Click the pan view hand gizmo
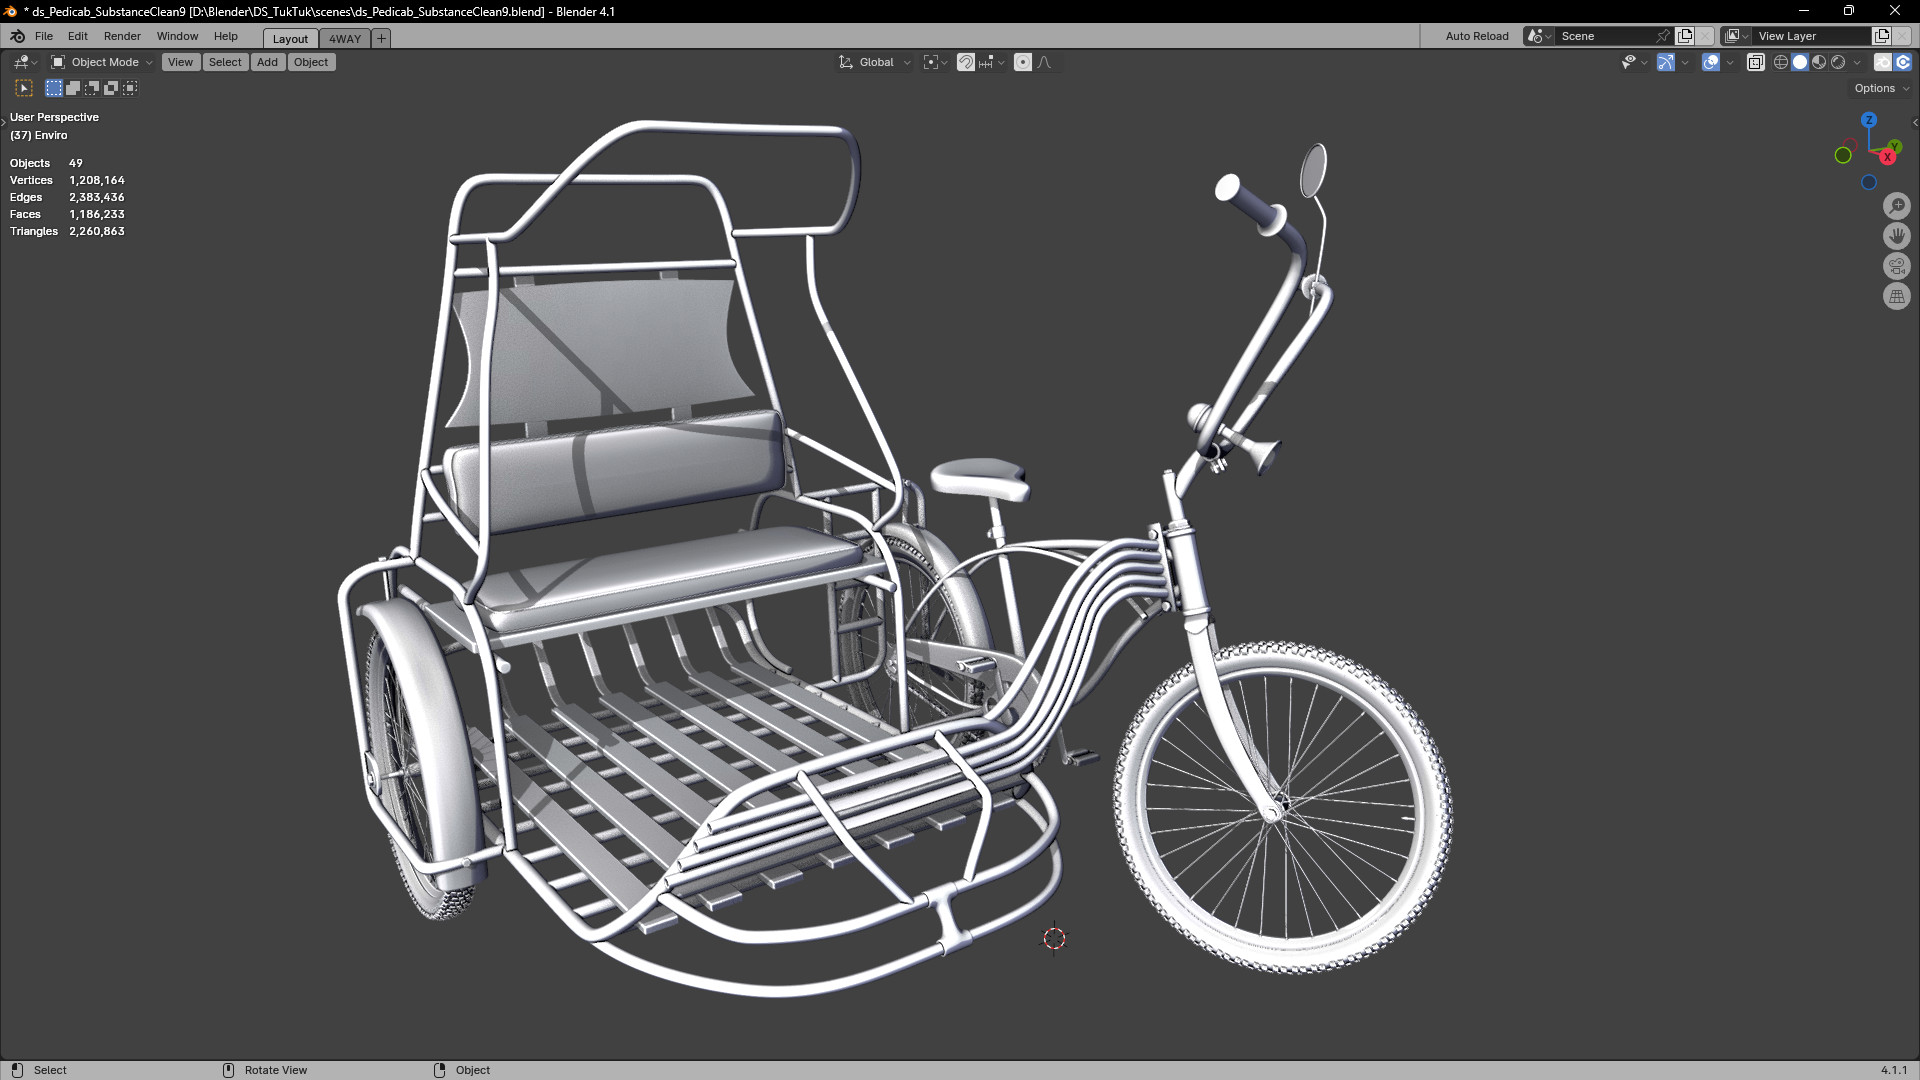 coord(1897,236)
